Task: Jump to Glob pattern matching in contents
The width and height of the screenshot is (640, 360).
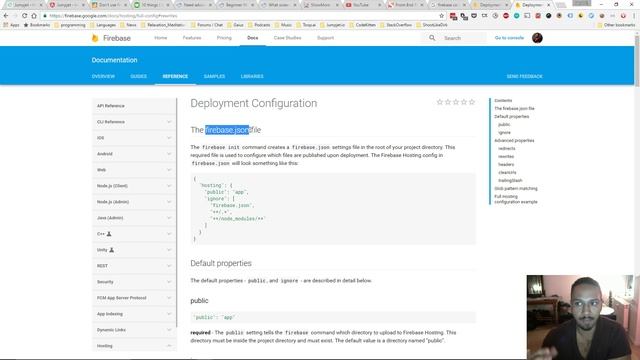Action: 516,189
